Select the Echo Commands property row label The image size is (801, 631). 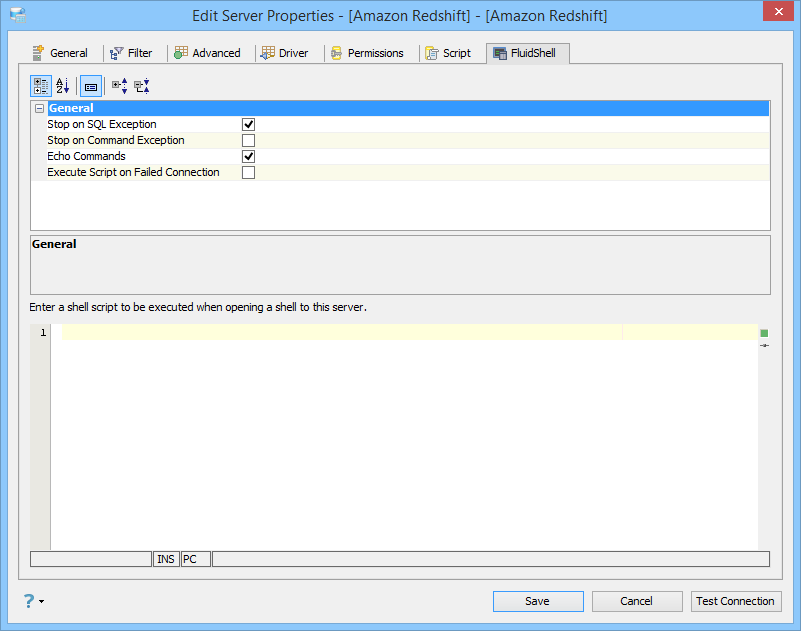pyautogui.click(x=86, y=156)
